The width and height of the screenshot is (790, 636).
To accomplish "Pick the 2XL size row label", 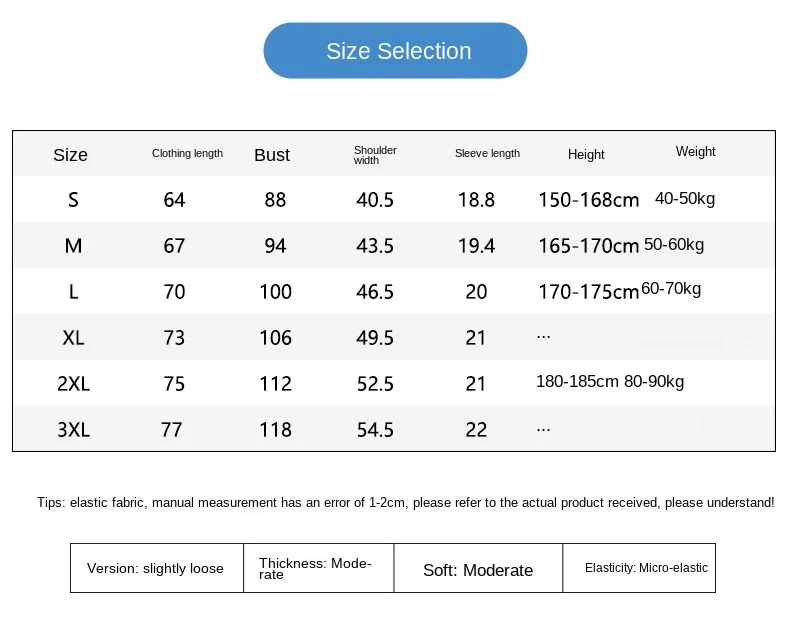I will pyautogui.click(x=73, y=384).
